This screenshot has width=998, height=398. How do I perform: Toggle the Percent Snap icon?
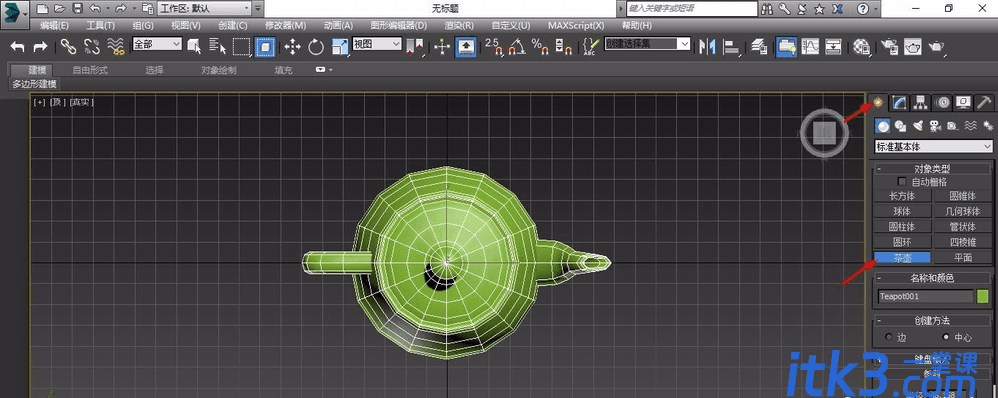coord(540,46)
